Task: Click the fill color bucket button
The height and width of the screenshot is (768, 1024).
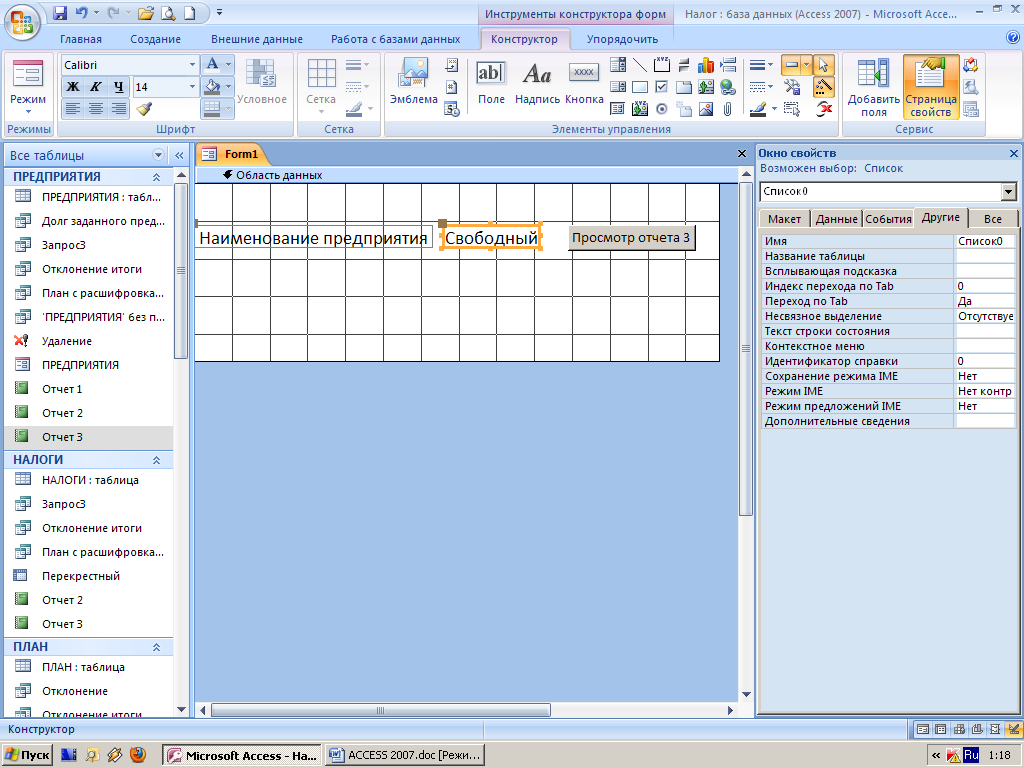Action: click(212, 86)
